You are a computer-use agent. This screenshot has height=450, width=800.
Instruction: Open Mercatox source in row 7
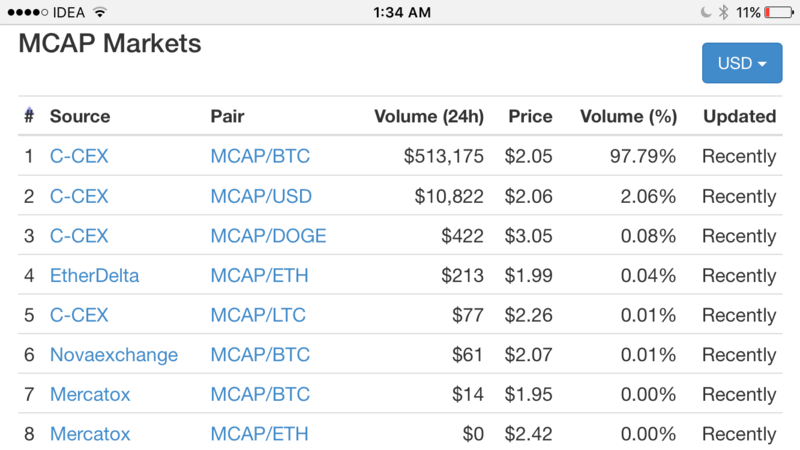coord(90,394)
